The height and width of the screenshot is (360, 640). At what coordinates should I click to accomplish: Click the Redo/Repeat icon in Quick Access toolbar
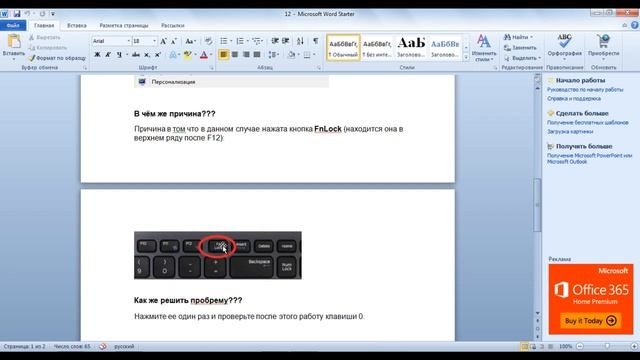(42, 14)
